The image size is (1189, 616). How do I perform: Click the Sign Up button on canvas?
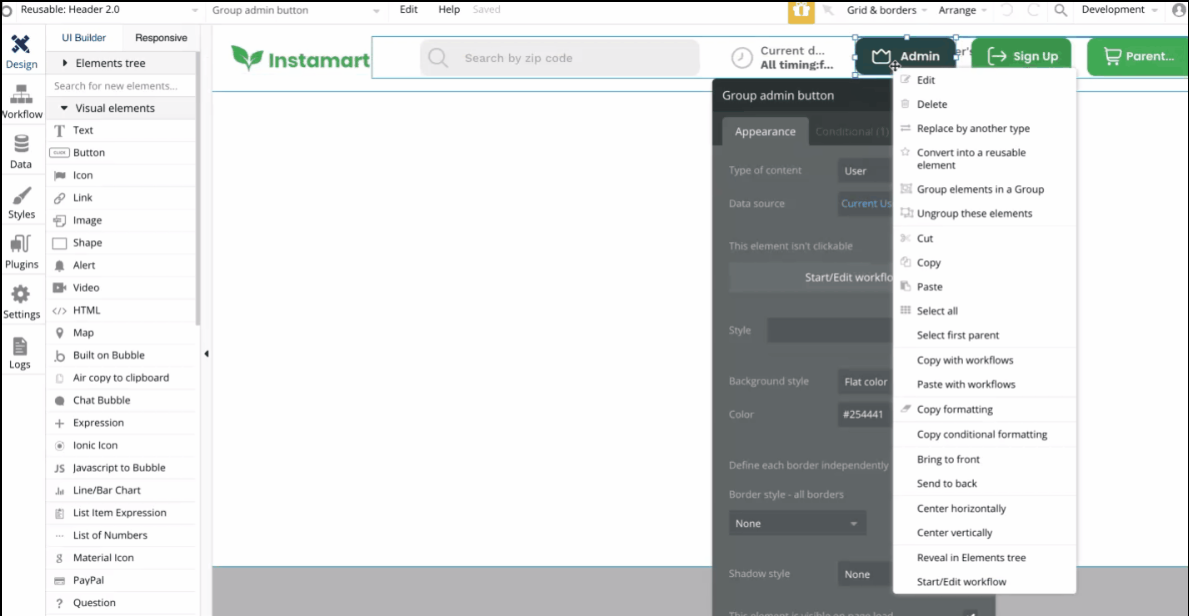point(1021,56)
